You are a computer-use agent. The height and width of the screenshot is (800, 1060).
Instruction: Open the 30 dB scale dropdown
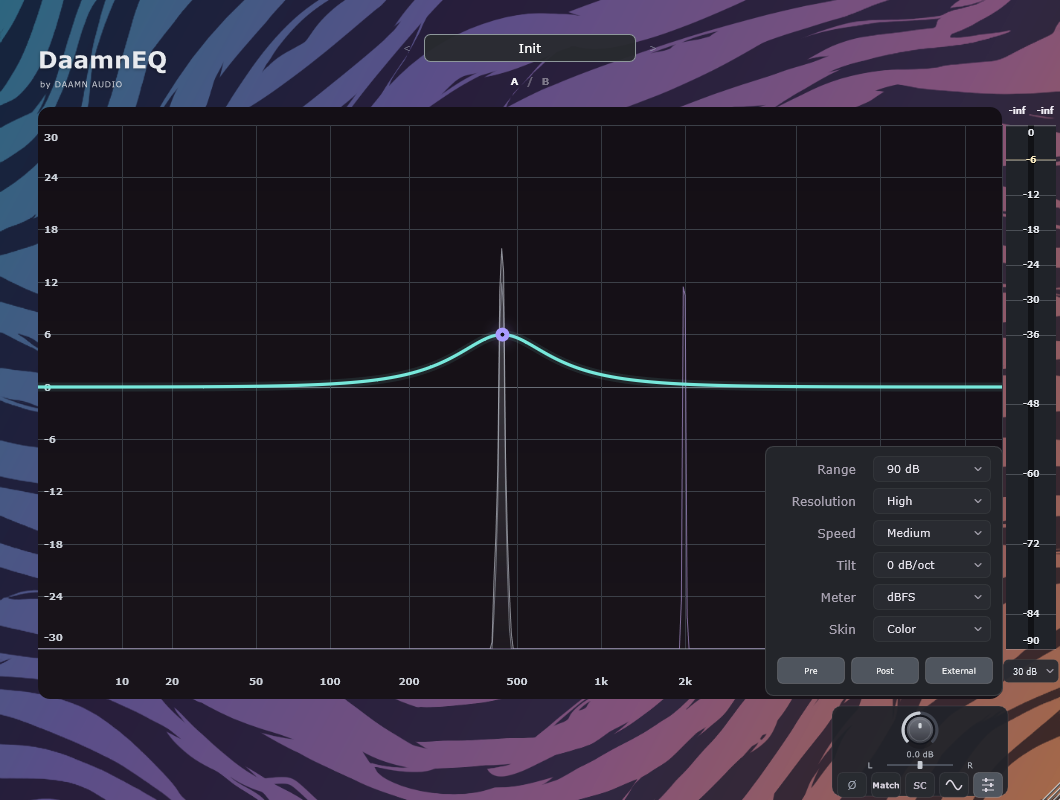tap(1032, 671)
